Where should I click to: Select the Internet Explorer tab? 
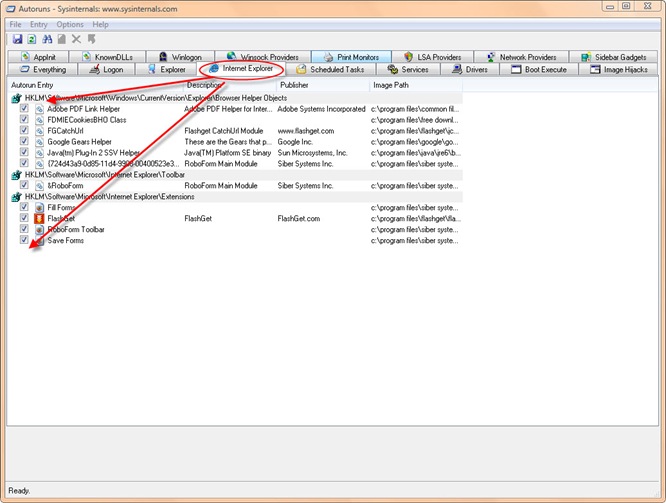[242, 68]
